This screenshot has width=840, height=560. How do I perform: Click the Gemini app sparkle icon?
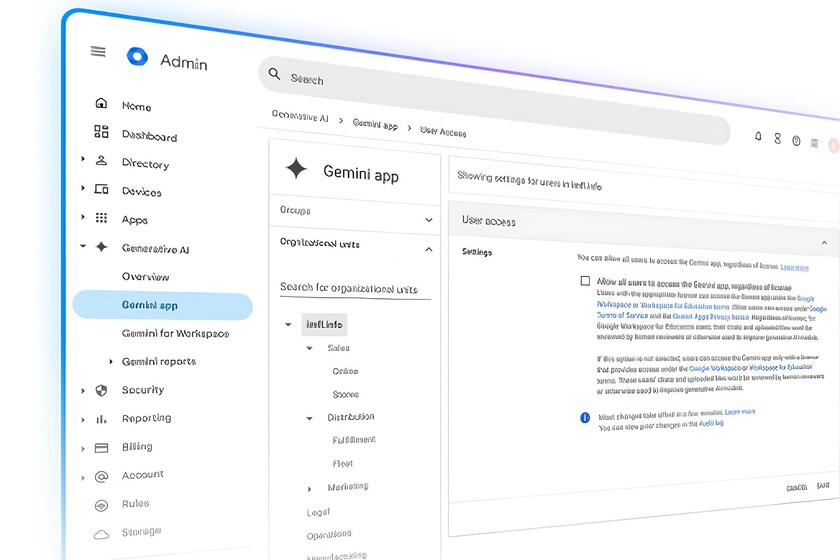296,169
